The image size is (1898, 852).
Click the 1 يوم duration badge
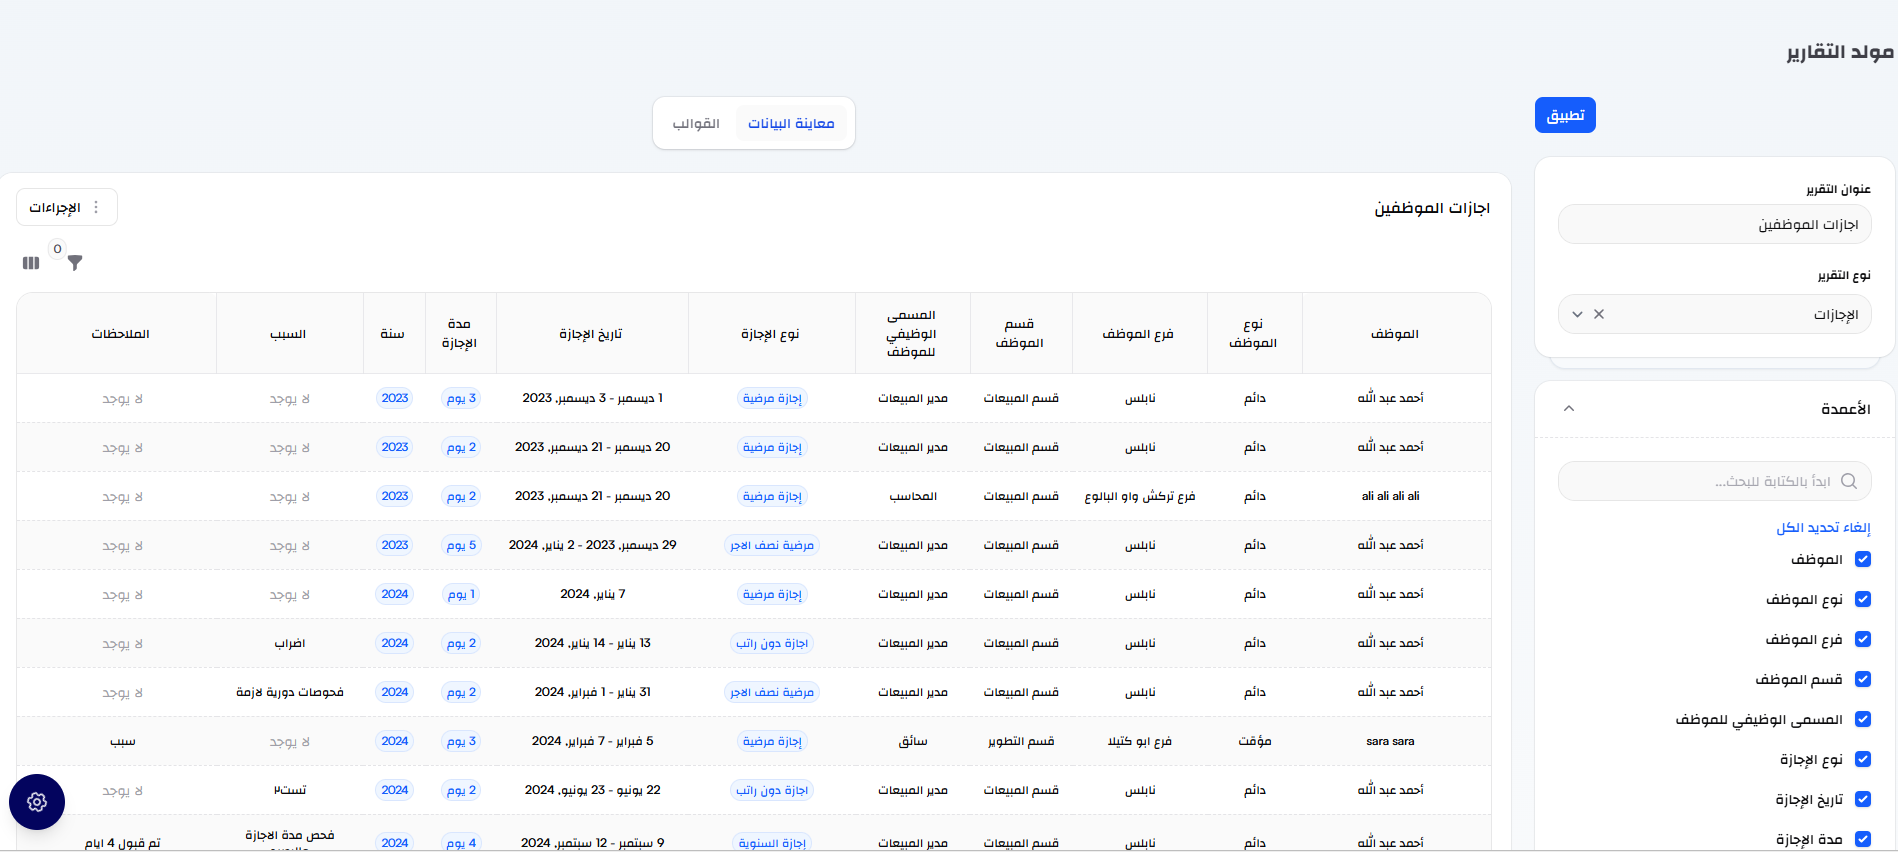[x=461, y=594]
